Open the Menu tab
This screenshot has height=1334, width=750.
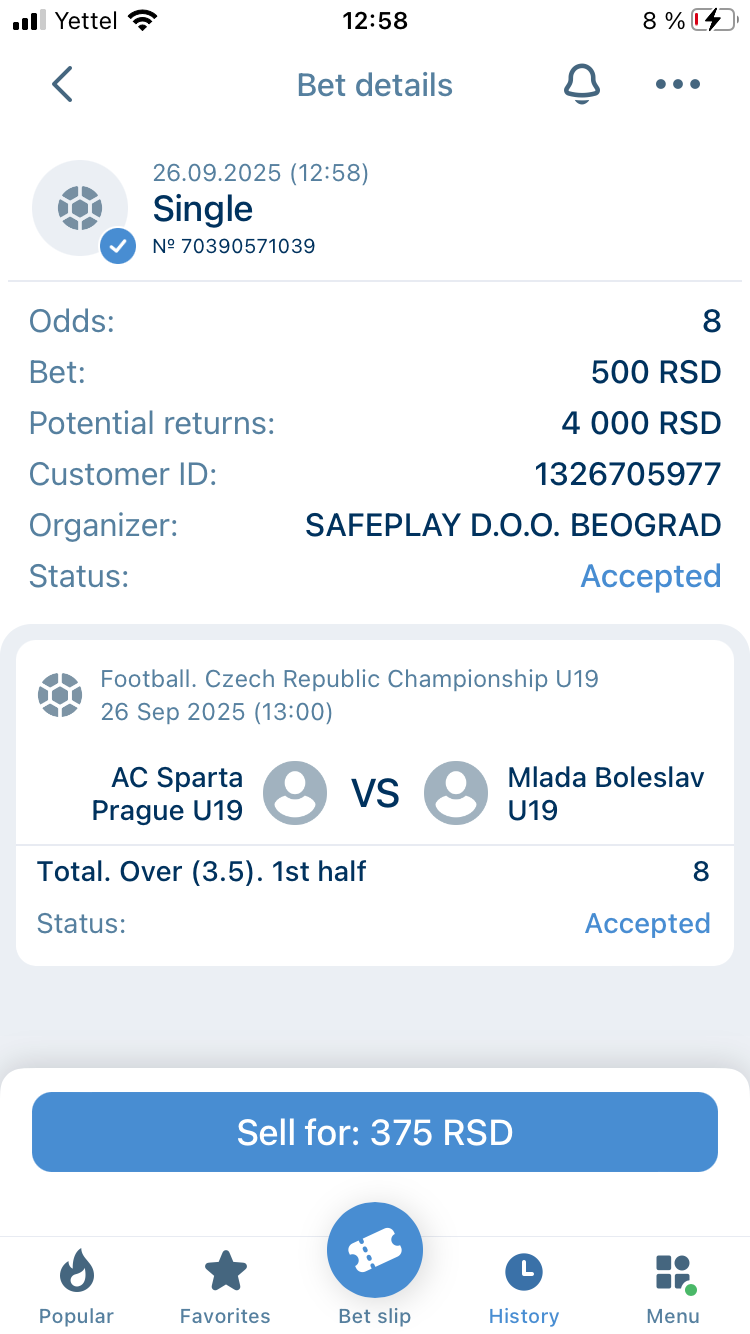tap(673, 1287)
